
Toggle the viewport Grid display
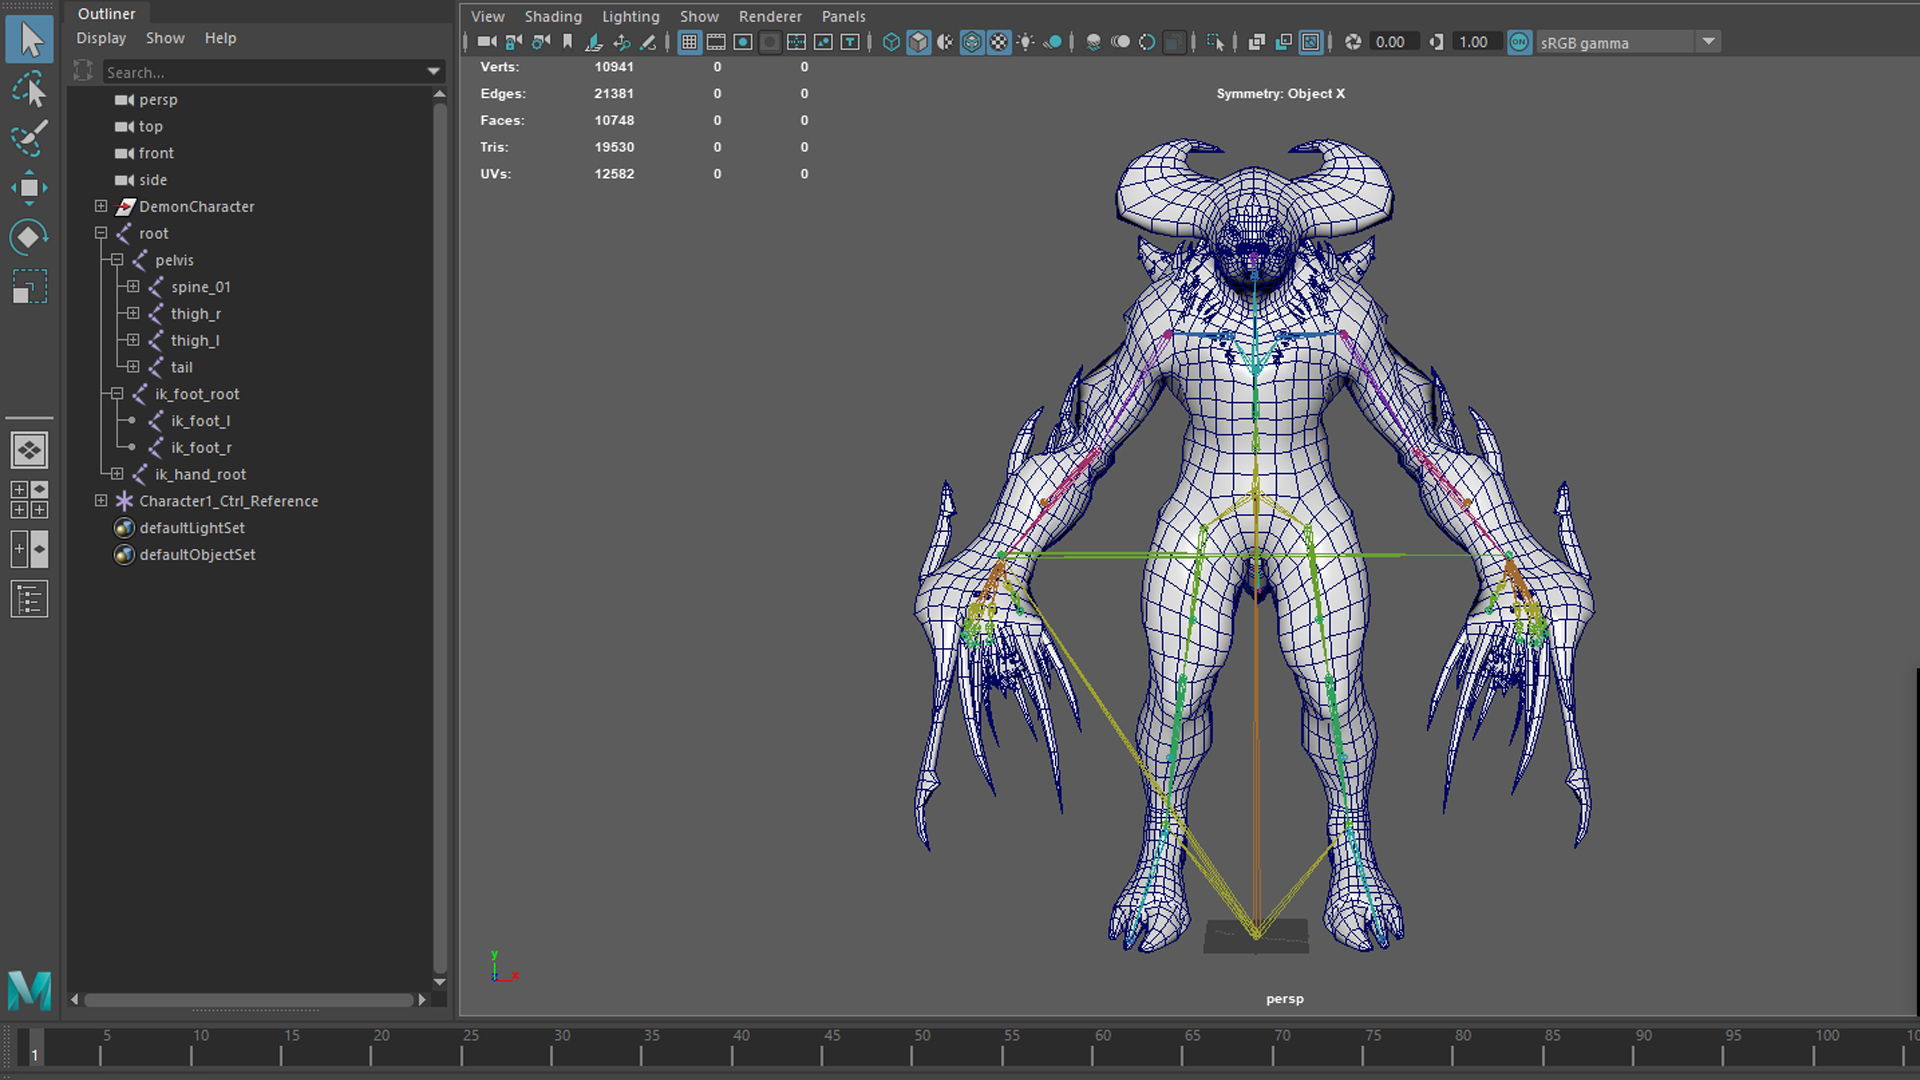tap(689, 42)
